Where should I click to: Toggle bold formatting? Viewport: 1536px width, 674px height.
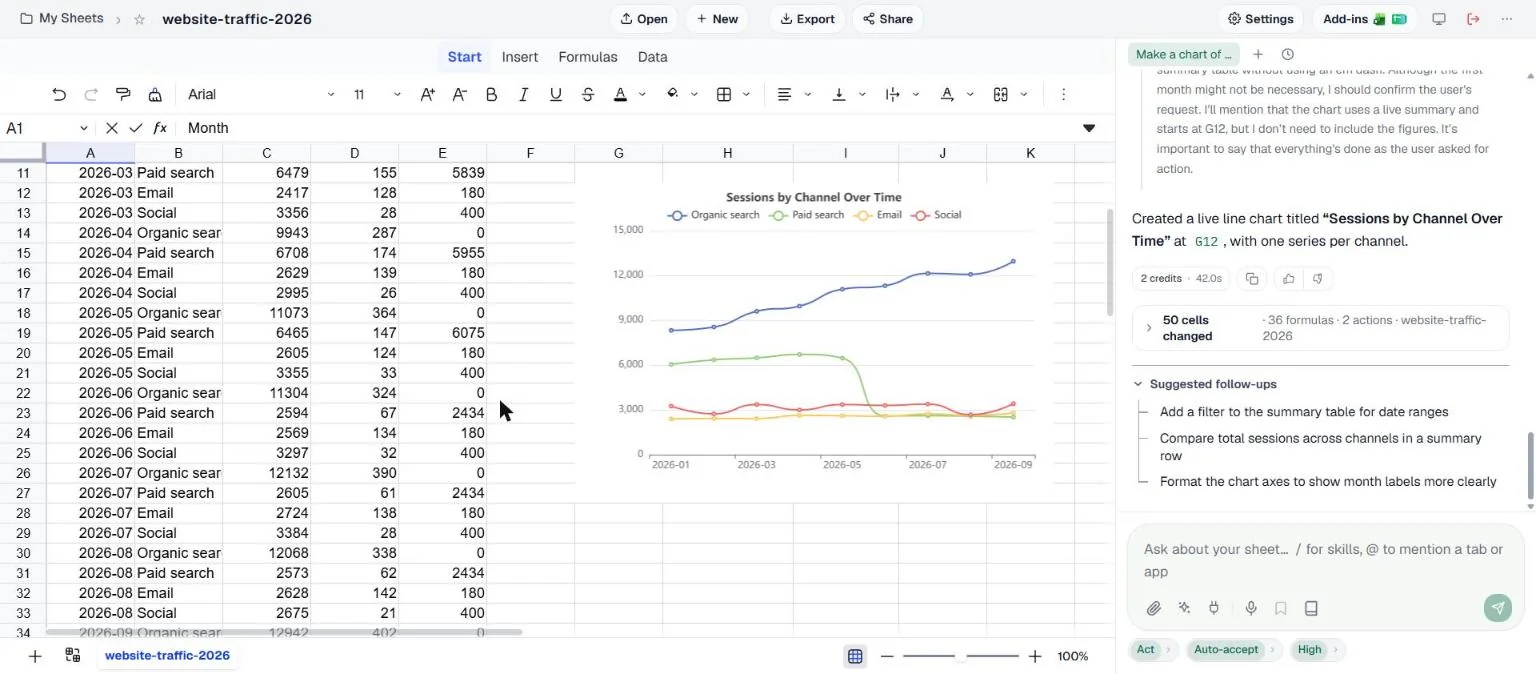491,94
